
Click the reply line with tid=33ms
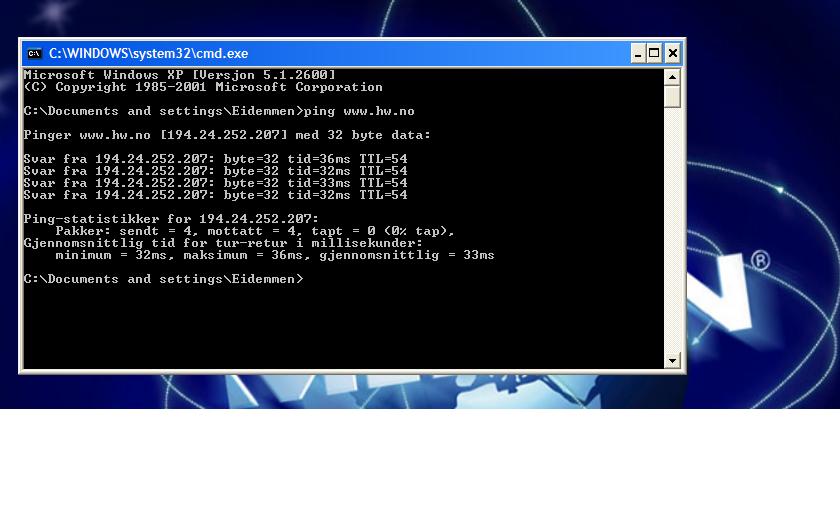[x=215, y=183]
